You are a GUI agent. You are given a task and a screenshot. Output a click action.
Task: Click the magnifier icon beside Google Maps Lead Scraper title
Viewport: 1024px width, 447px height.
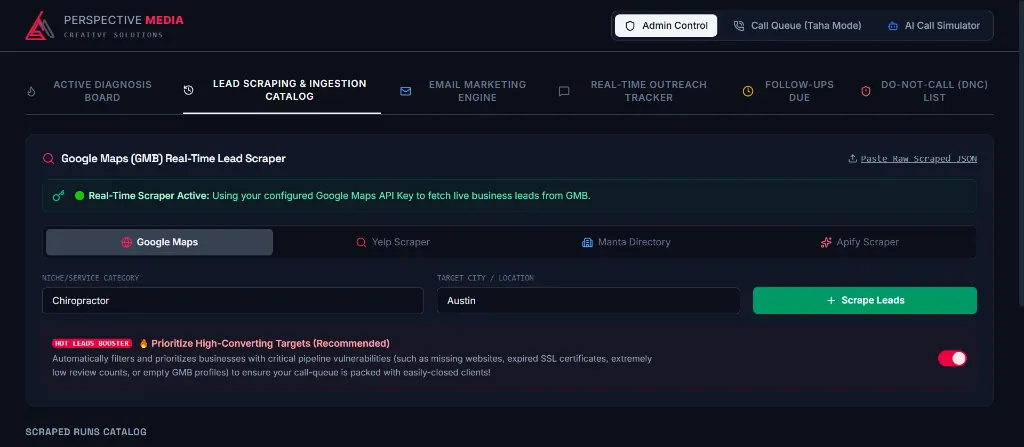48,158
